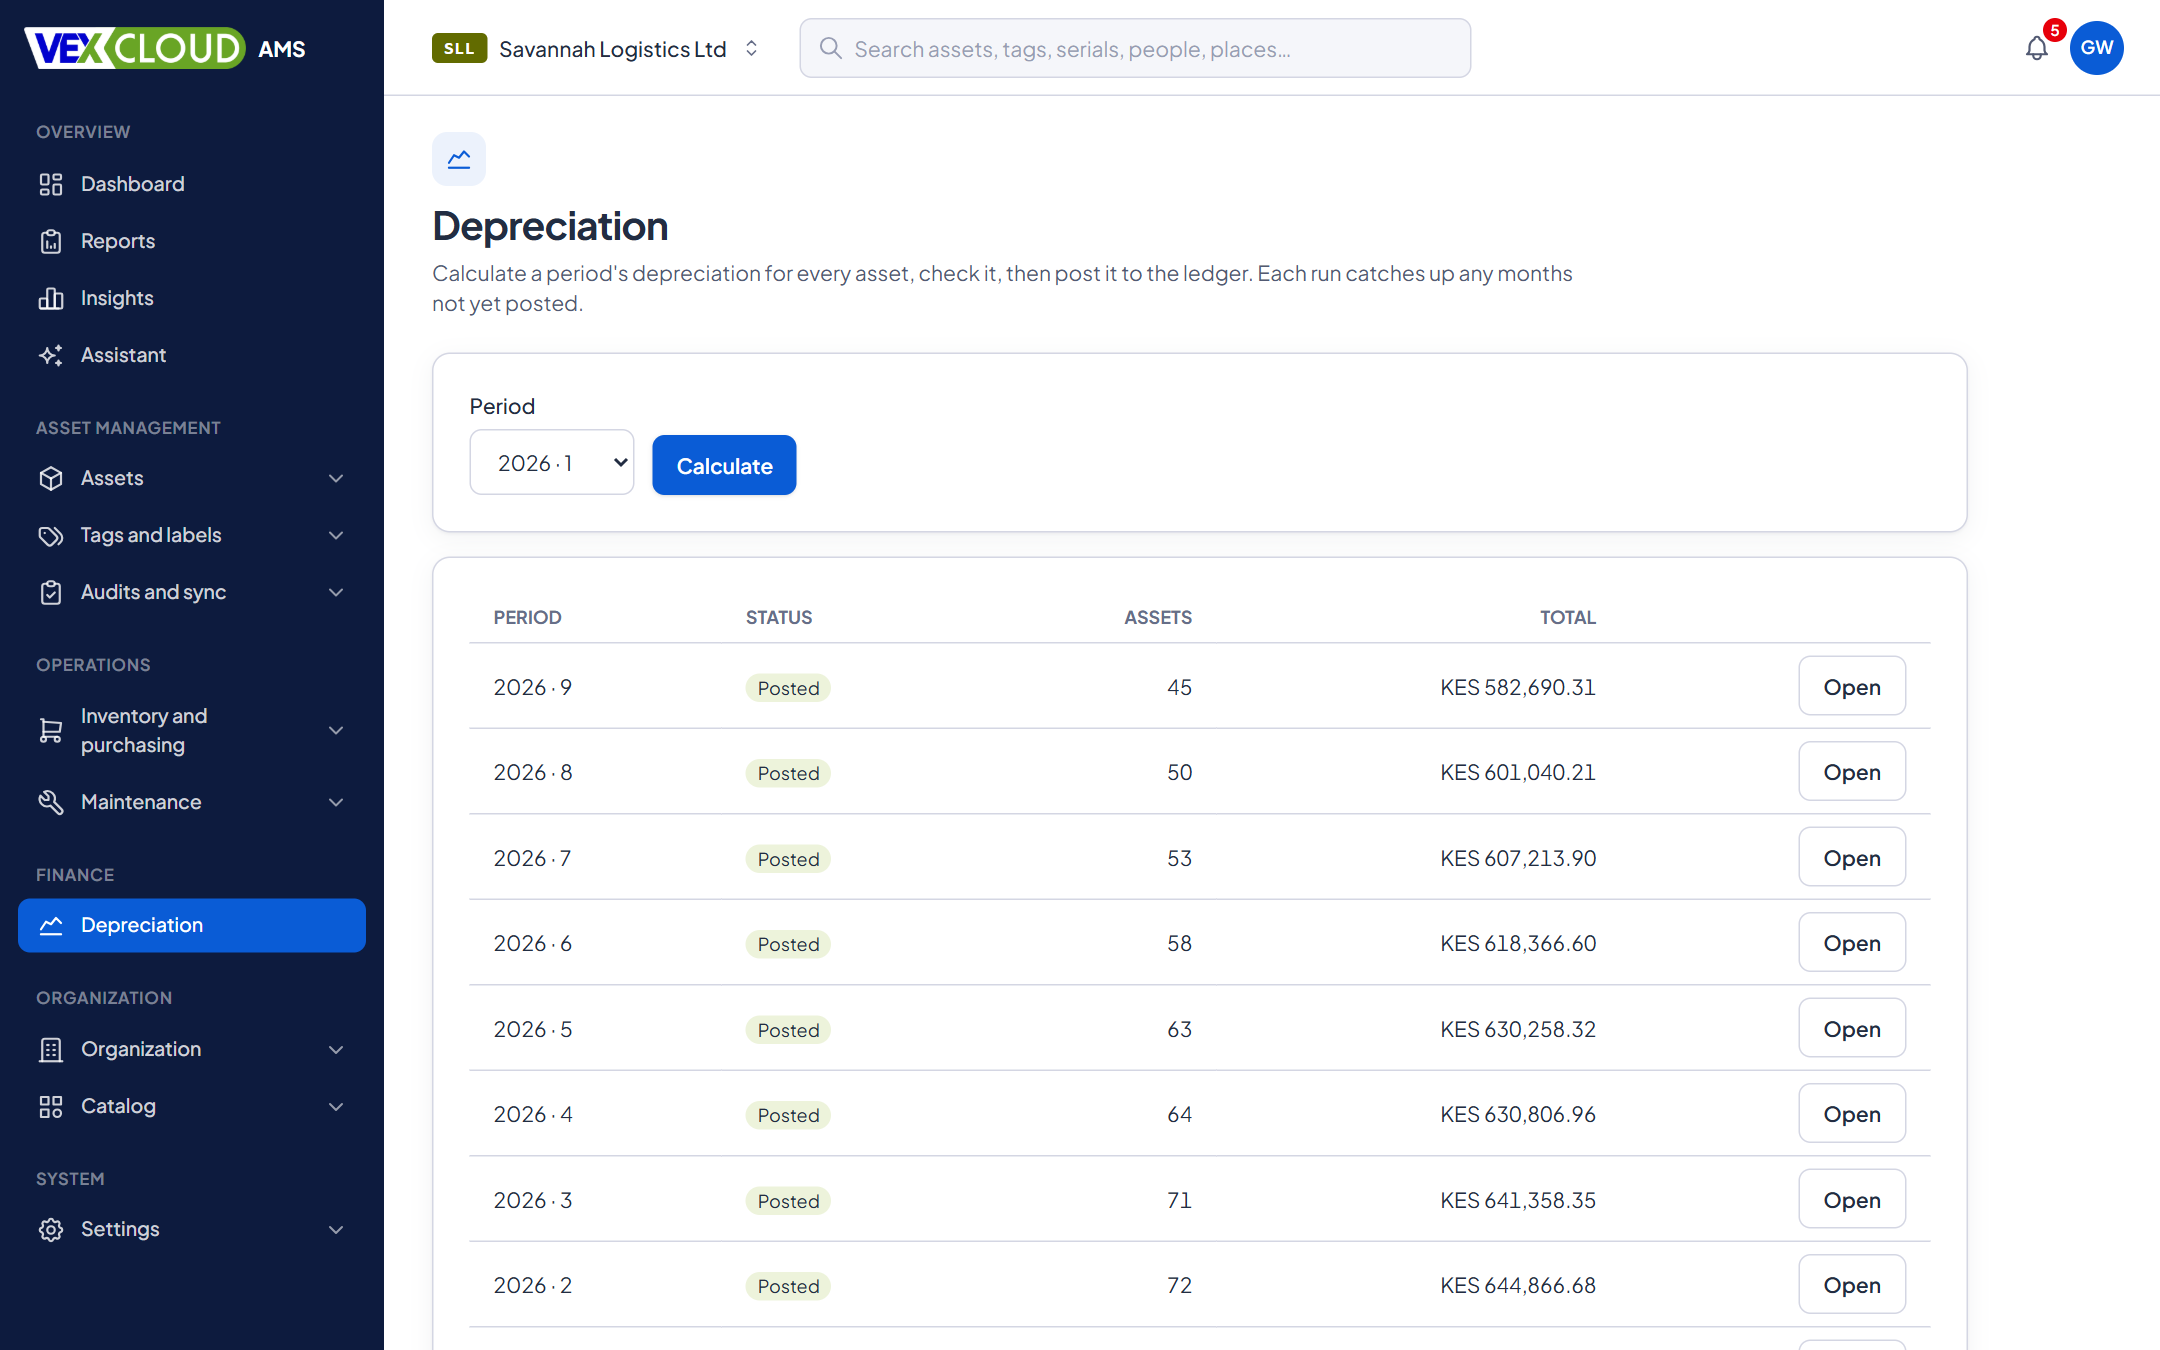This screenshot has width=2160, height=1350.
Task: Open the 2026 · 9 depreciation run
Action: click(x=1852, y=686)
